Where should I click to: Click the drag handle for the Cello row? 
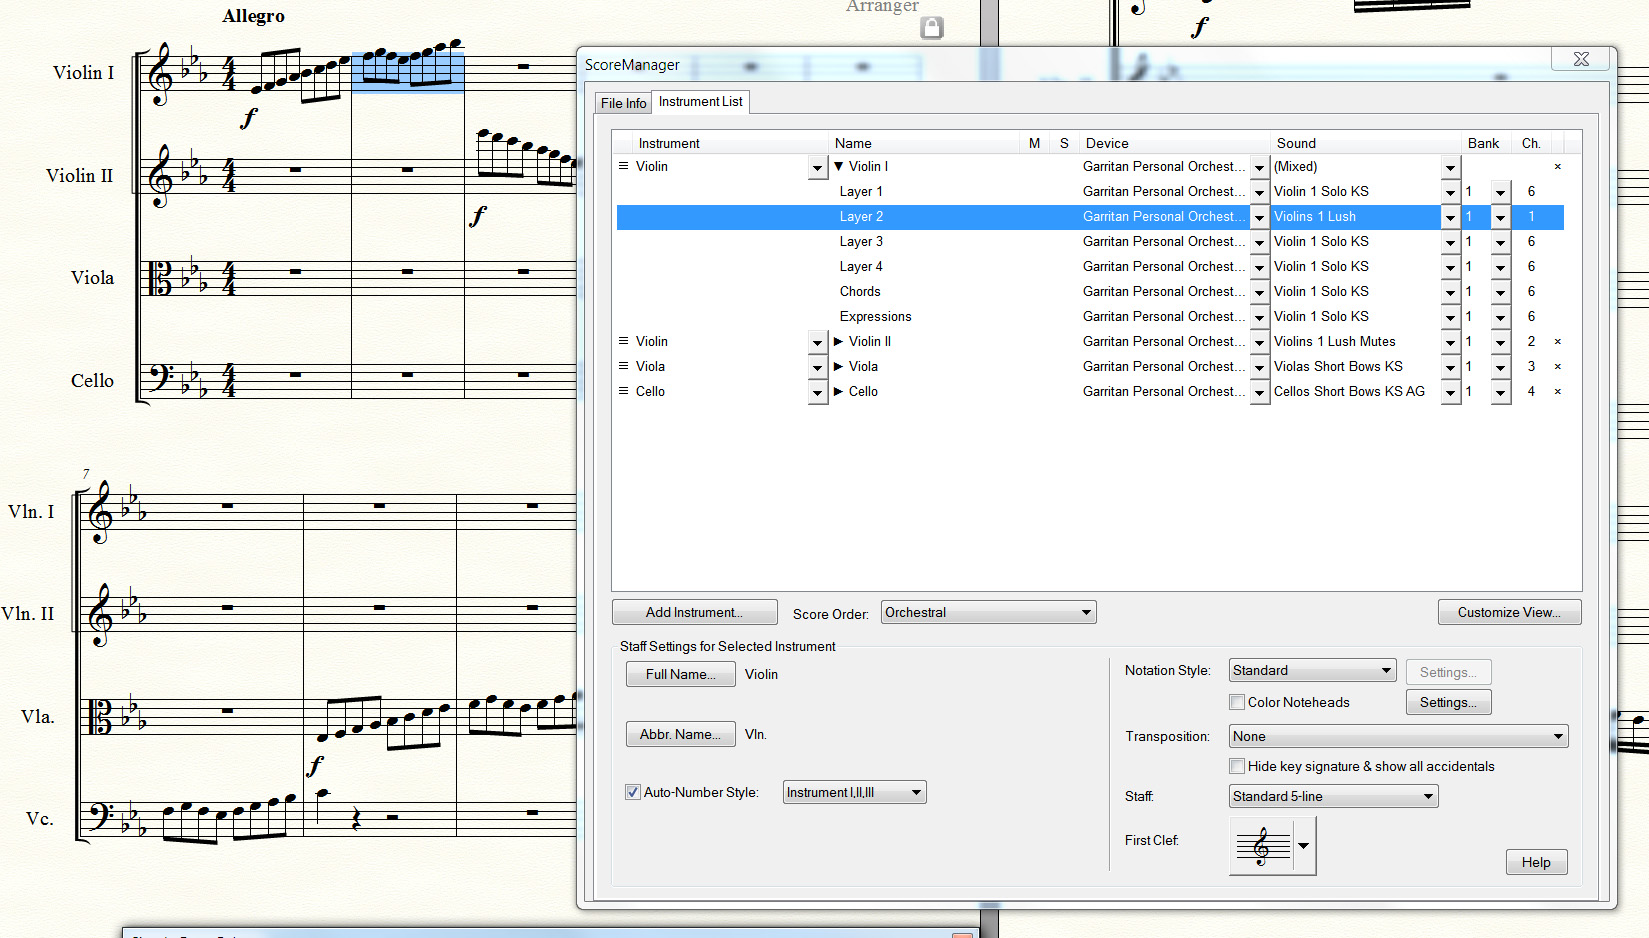[623, 391]
